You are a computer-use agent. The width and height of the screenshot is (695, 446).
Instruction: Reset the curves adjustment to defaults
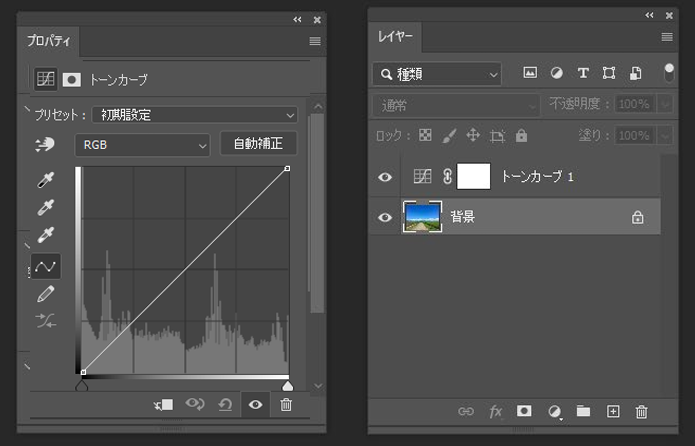click(225, 404)
